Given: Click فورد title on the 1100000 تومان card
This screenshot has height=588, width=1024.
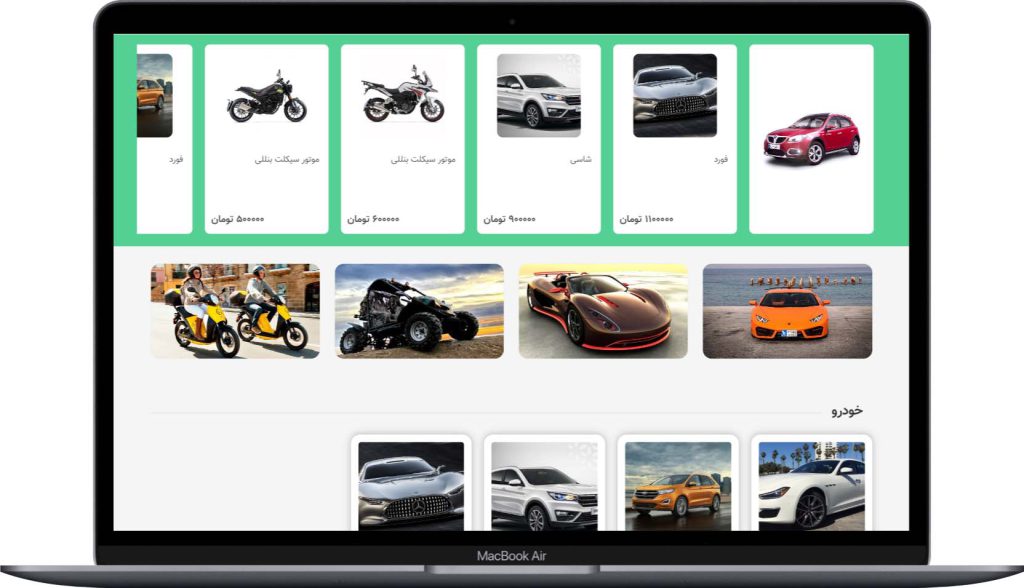Looking at the screenshot, I should point(721,159).
